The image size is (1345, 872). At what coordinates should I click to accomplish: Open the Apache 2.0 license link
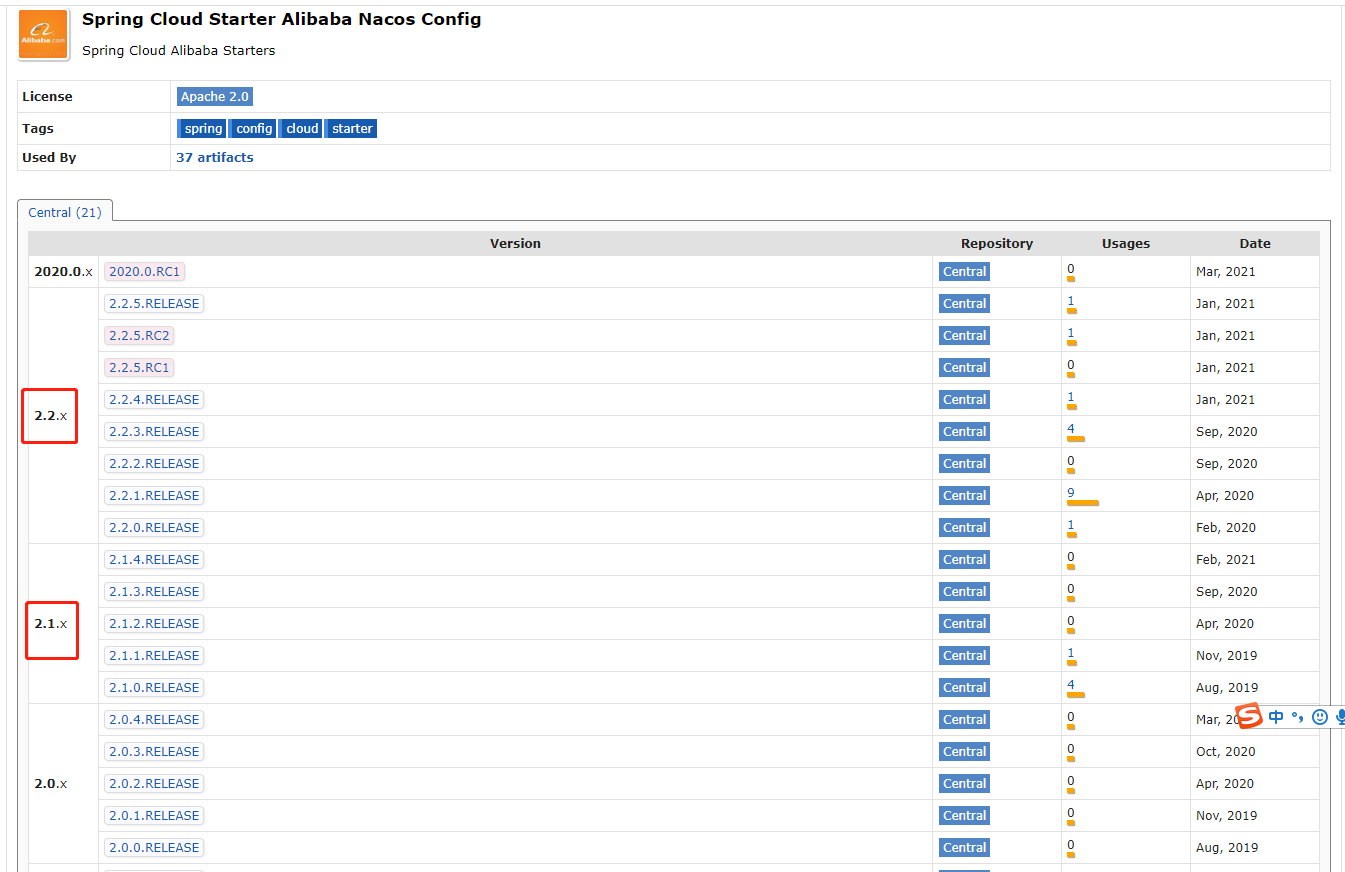coord(215,97)
